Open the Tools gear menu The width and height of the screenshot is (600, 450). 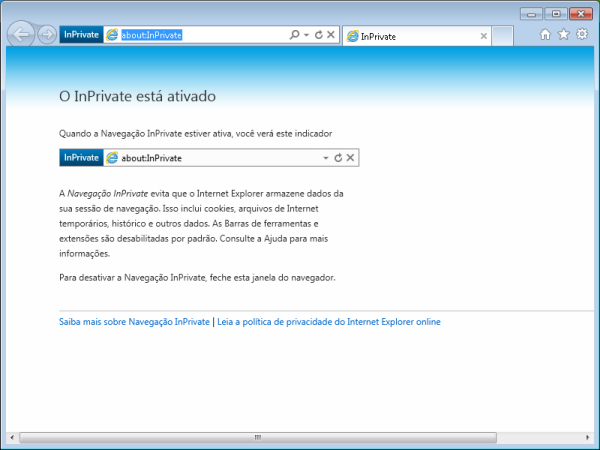[581, 35]
